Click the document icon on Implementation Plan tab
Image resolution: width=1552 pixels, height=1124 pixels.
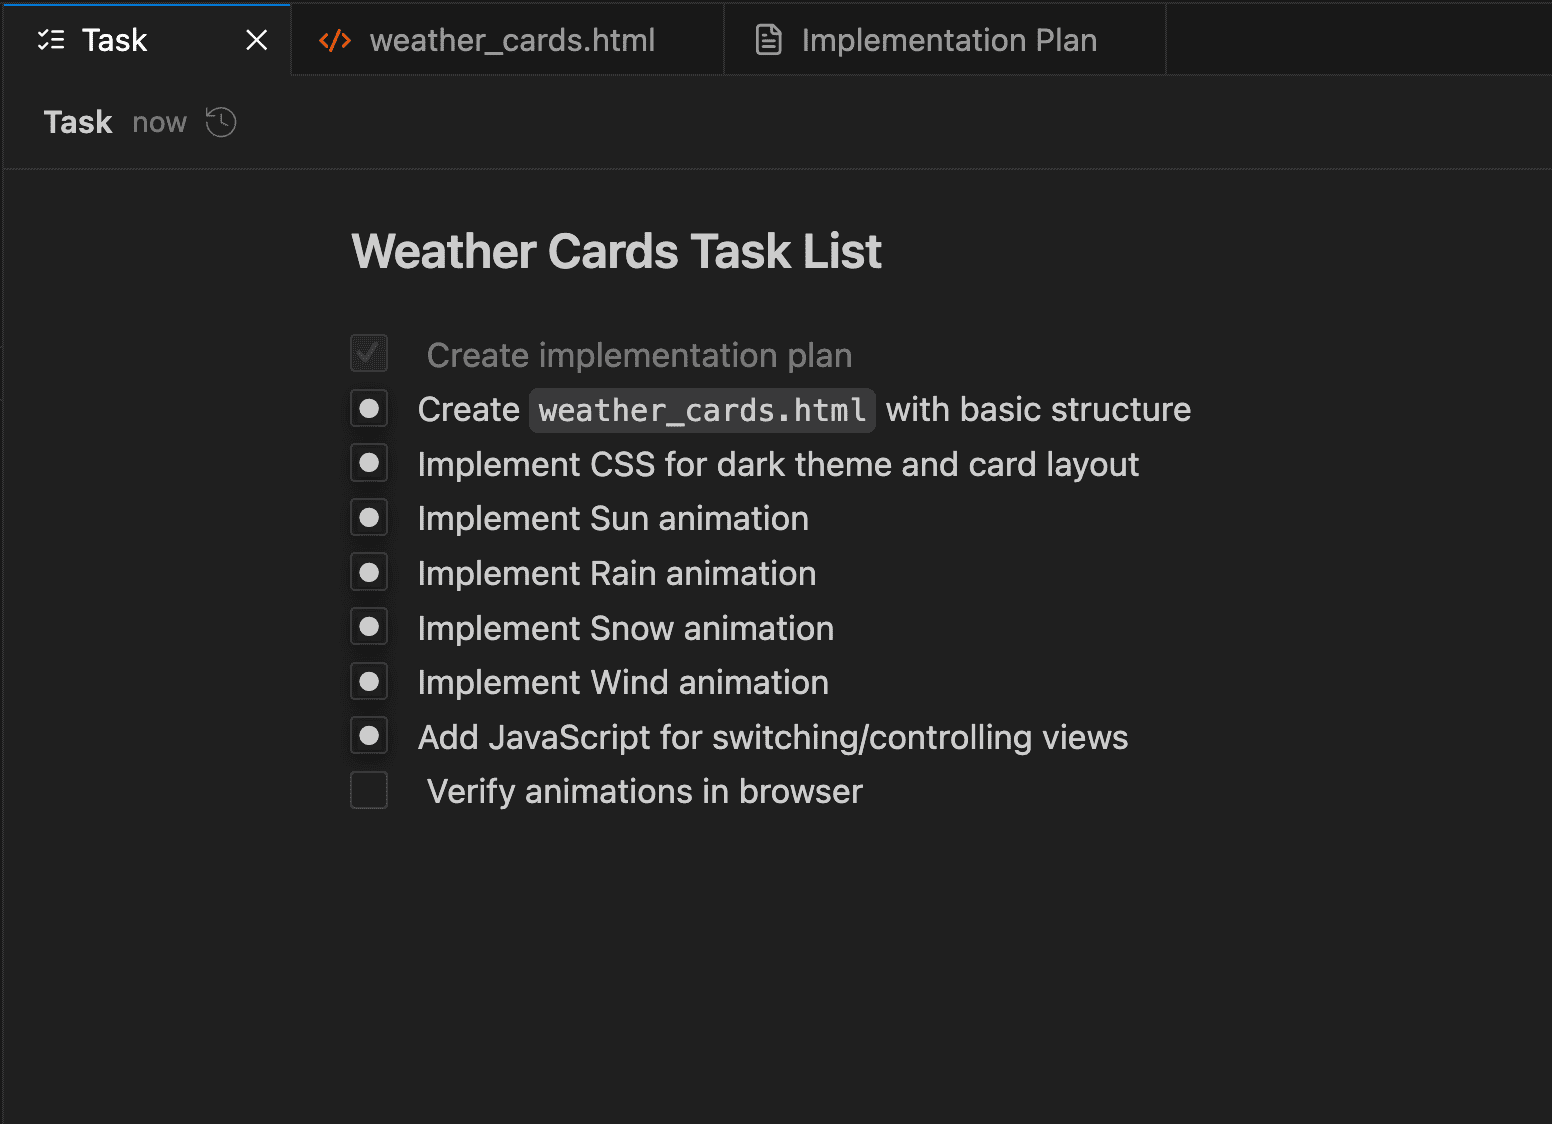(767, 39)
